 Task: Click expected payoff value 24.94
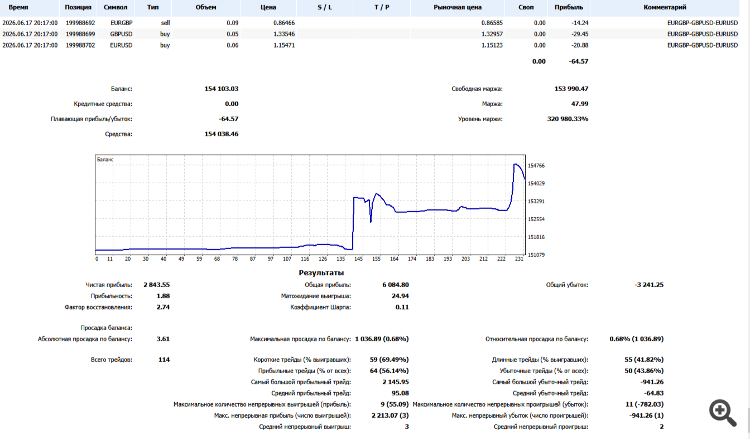400,296
